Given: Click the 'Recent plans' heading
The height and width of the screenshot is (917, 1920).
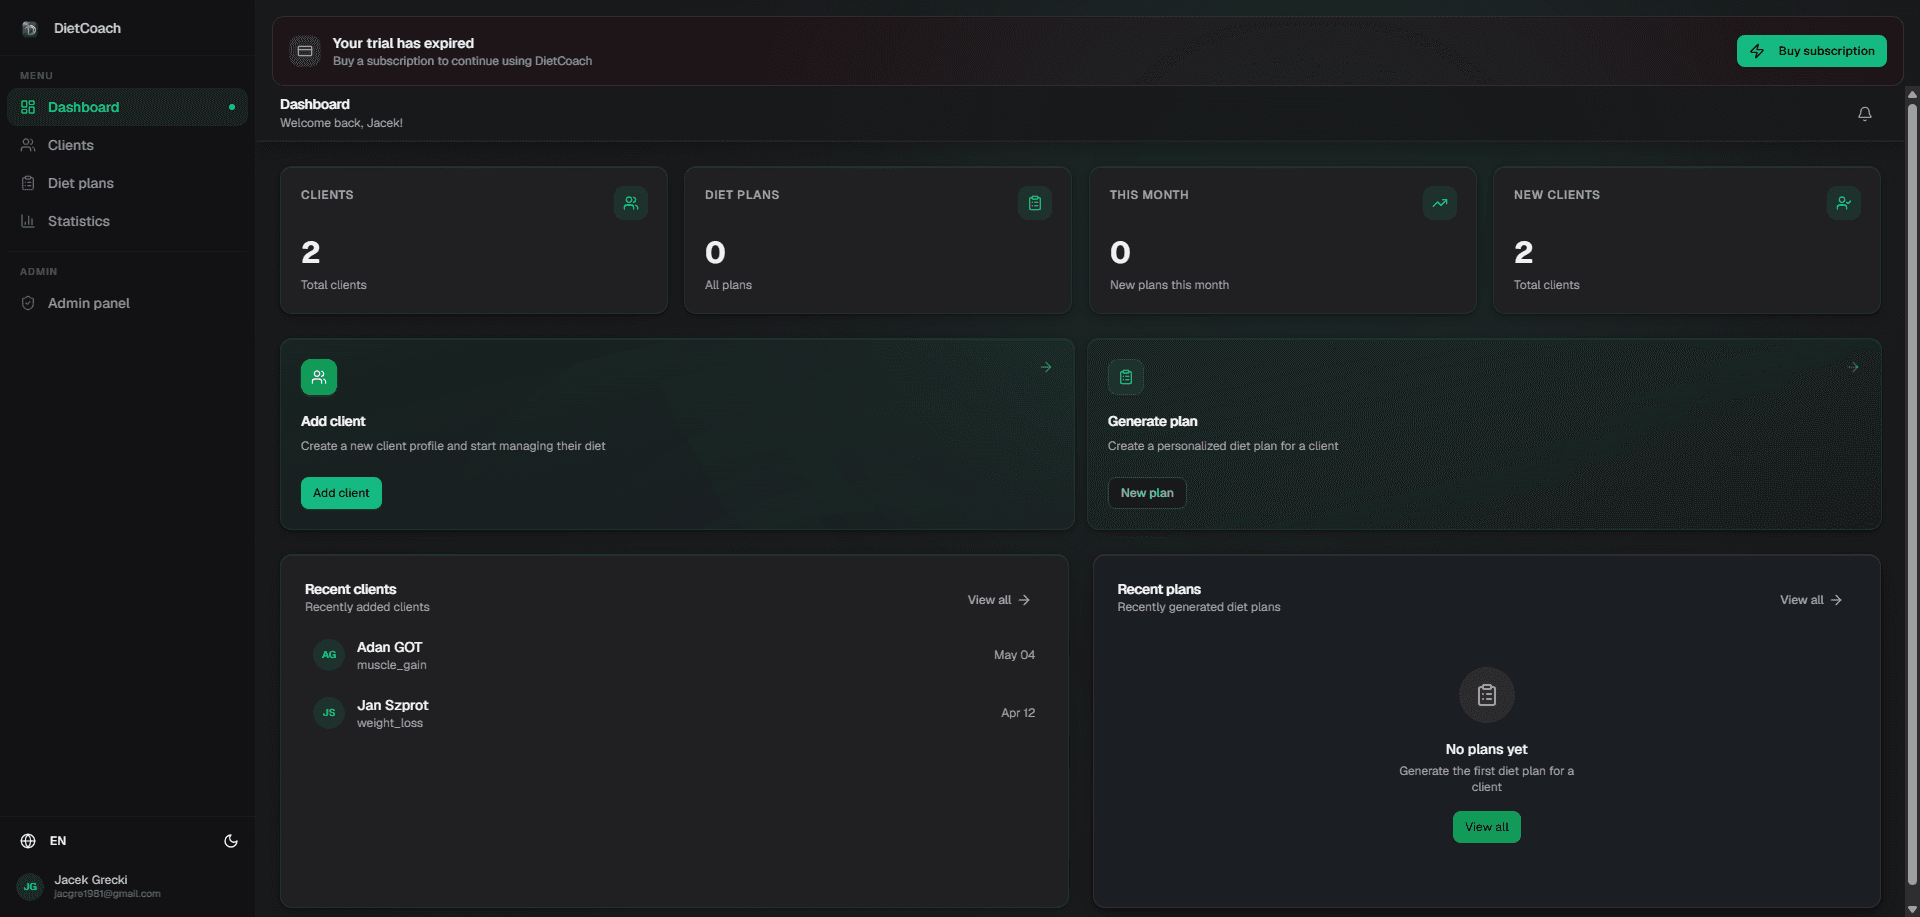Looking at the screenshot, I should (x=1159, y=589).
